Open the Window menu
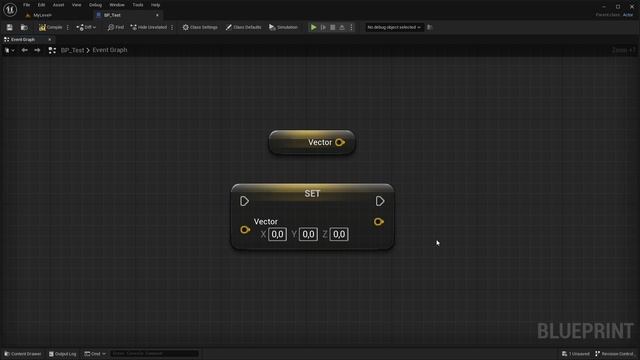The image size is (640, 360). click(117, 5)
